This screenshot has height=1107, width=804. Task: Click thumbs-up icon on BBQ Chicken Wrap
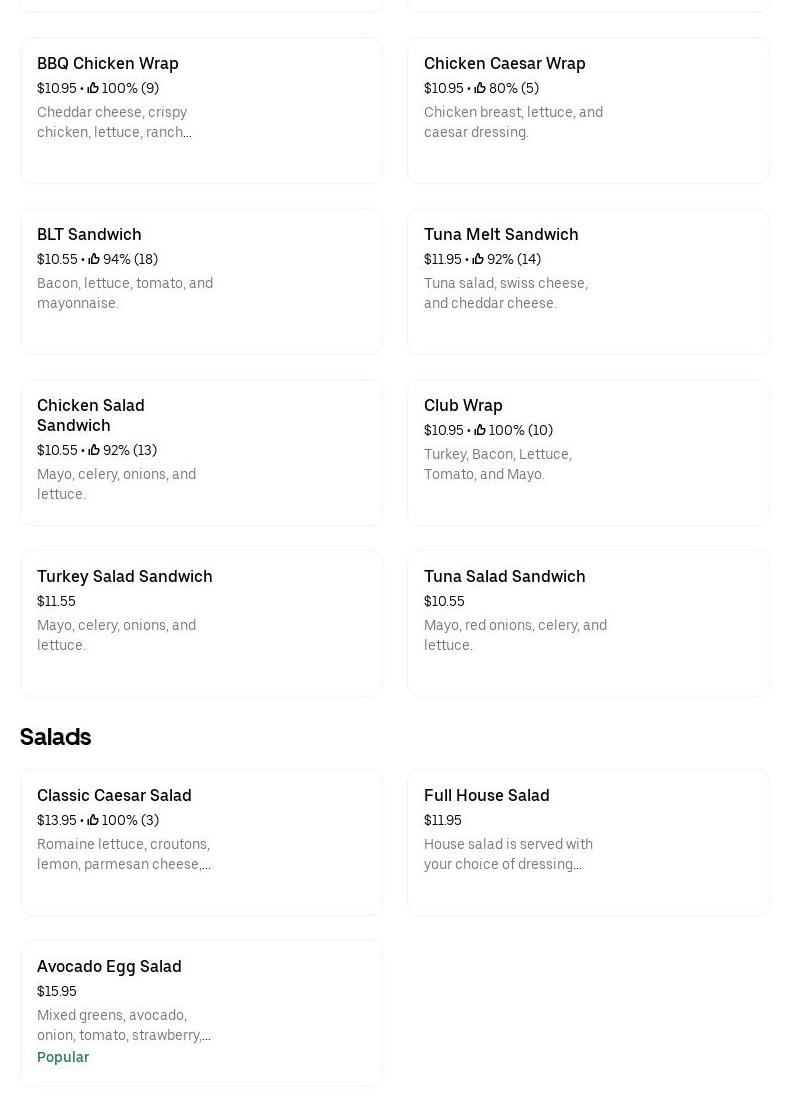94,88
